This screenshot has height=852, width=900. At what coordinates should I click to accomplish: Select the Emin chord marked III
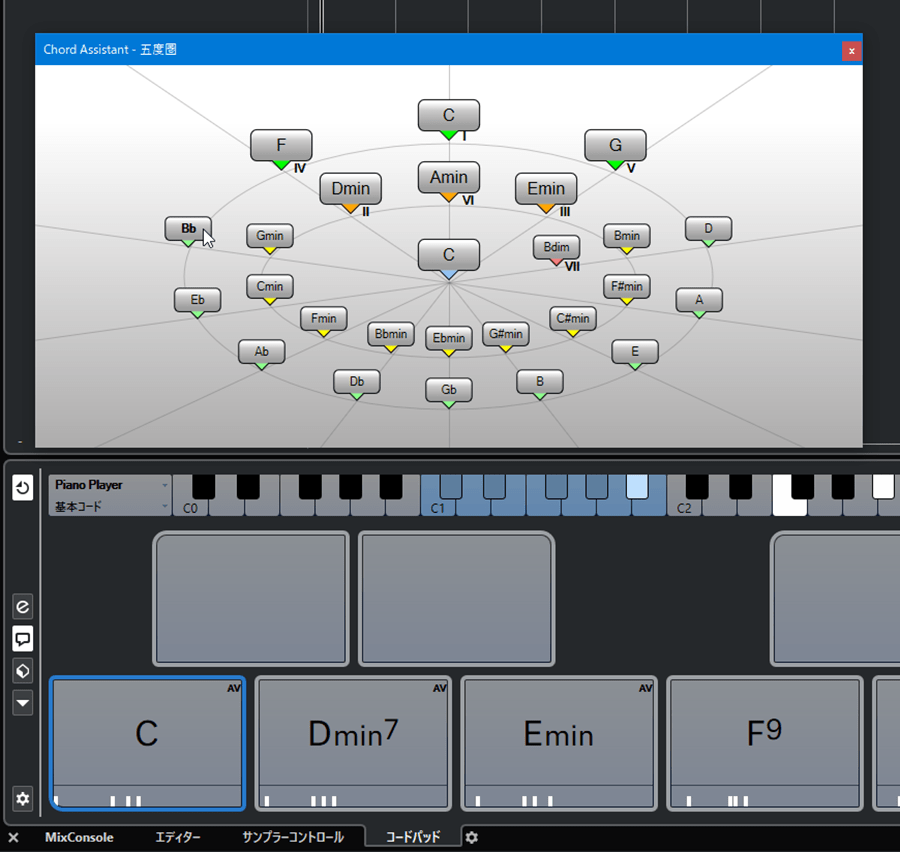(x=546, y=188)
